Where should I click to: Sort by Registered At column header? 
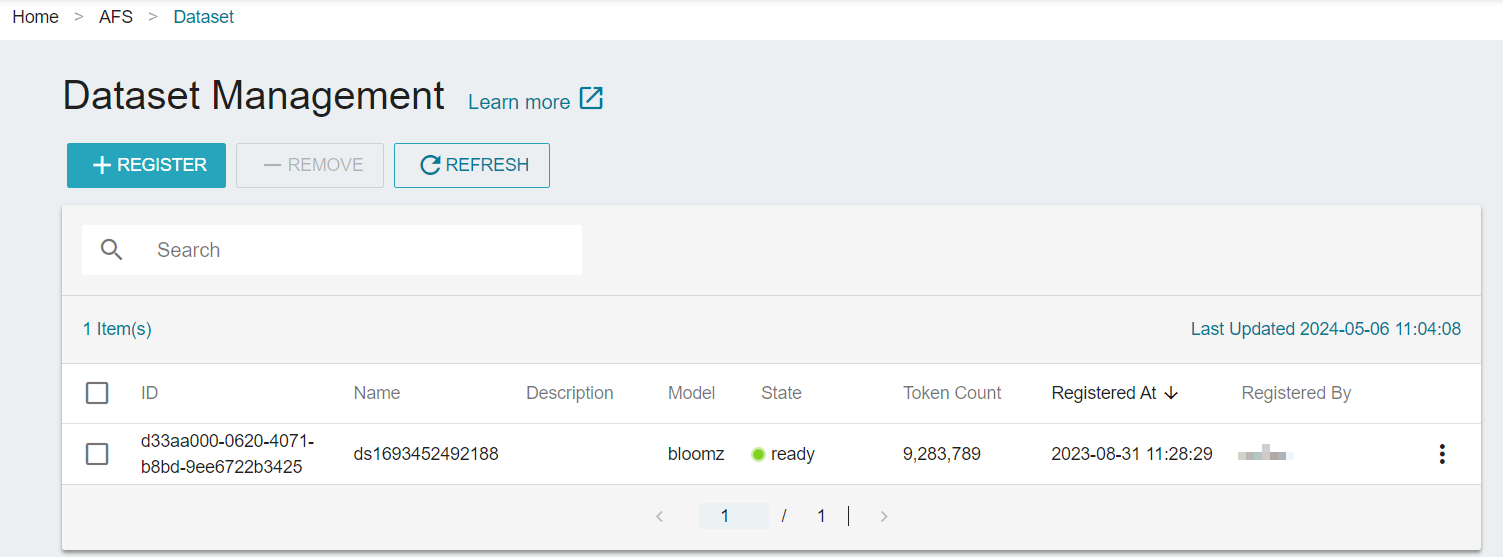pos(1104,393)
